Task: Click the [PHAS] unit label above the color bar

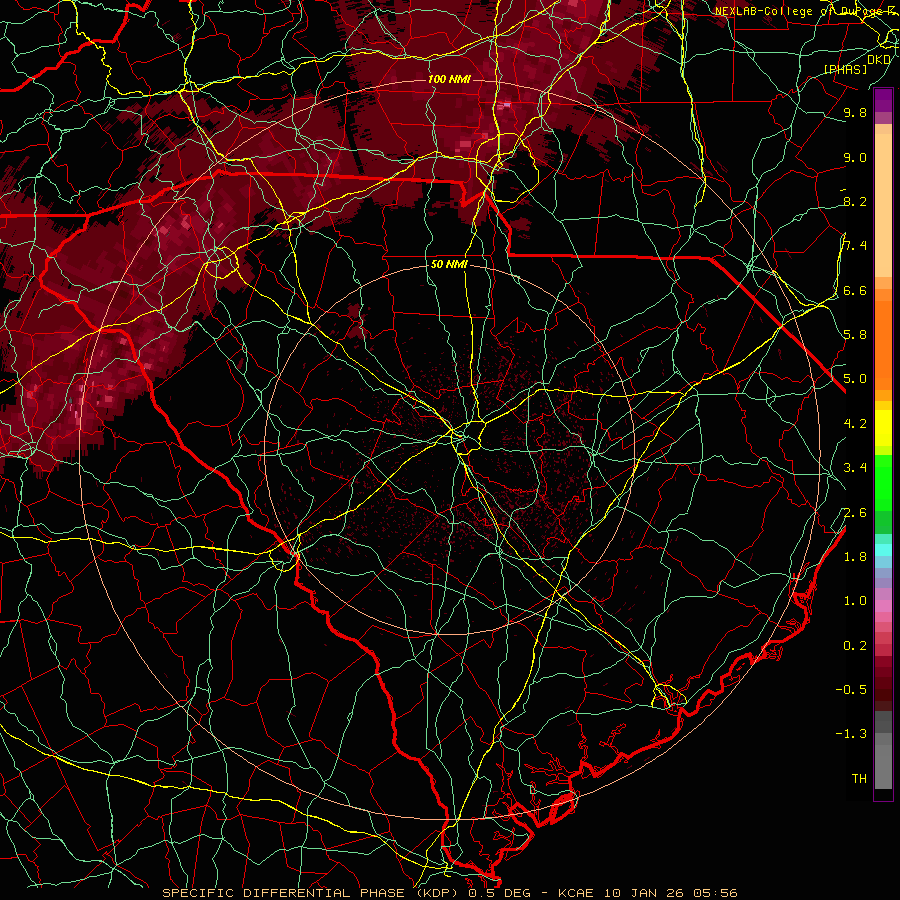Action: point(845,69)
